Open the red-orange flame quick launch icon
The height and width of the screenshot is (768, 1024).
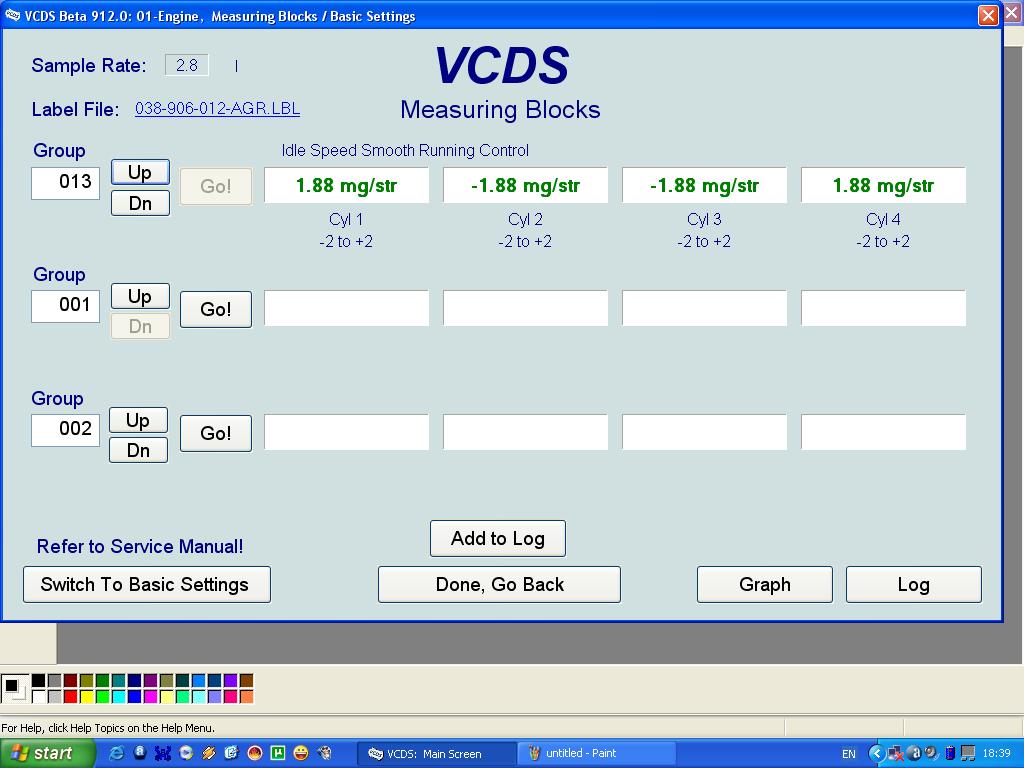(255, 753)
